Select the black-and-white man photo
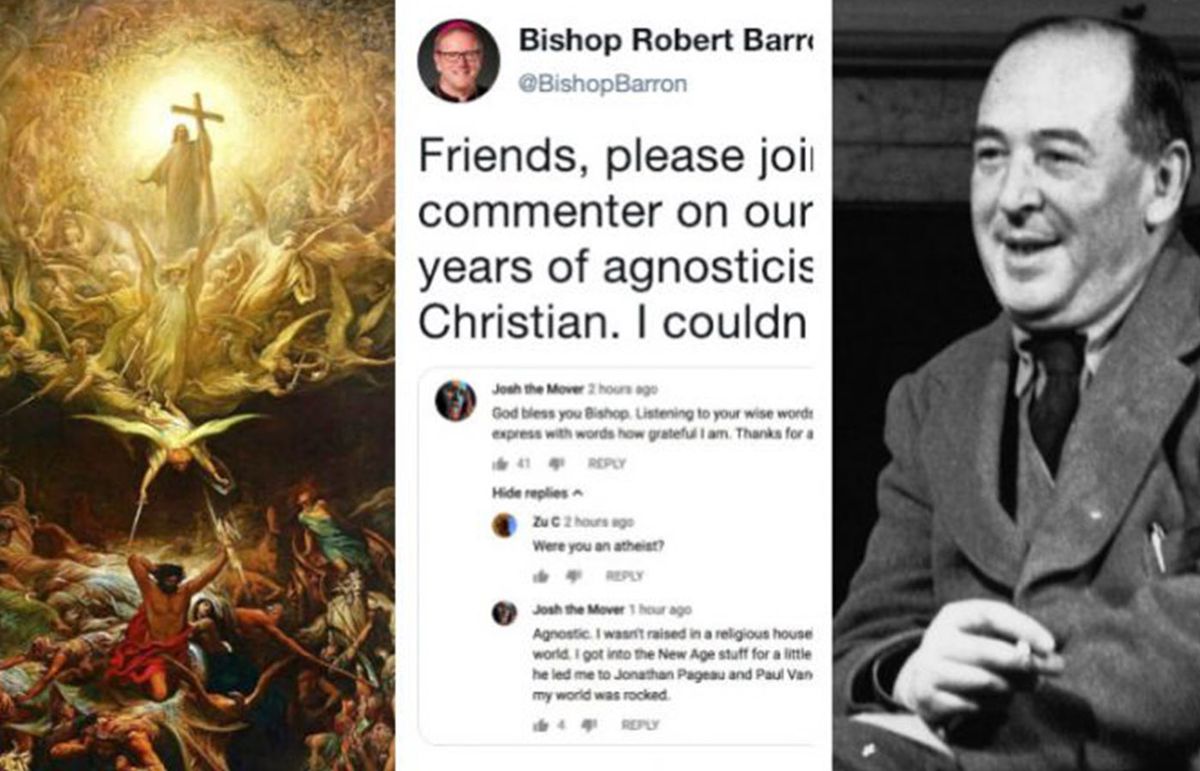The image size is (1200, 771). [1016, 385]
